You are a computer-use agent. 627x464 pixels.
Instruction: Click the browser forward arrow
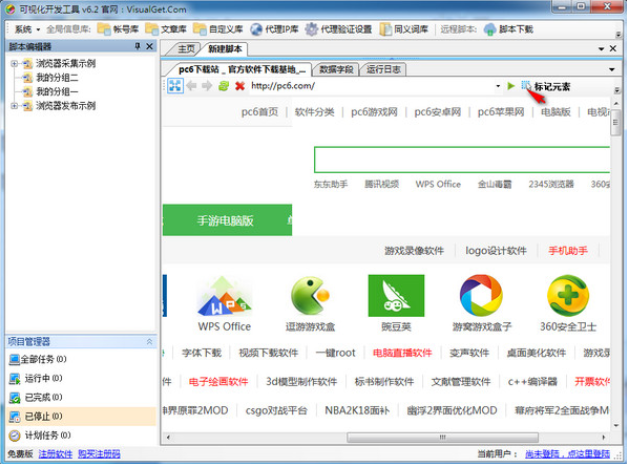pyautogui.click(x=207, y=86)
